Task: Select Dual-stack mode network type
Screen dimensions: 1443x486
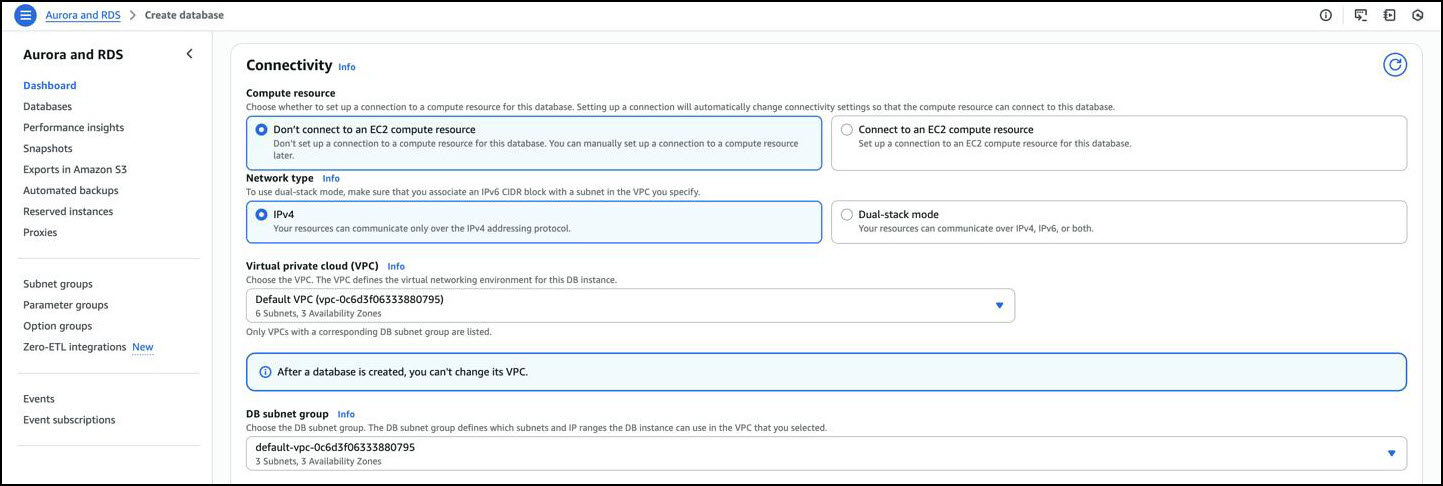Action: pyautogui.click(x=848, y=215)
